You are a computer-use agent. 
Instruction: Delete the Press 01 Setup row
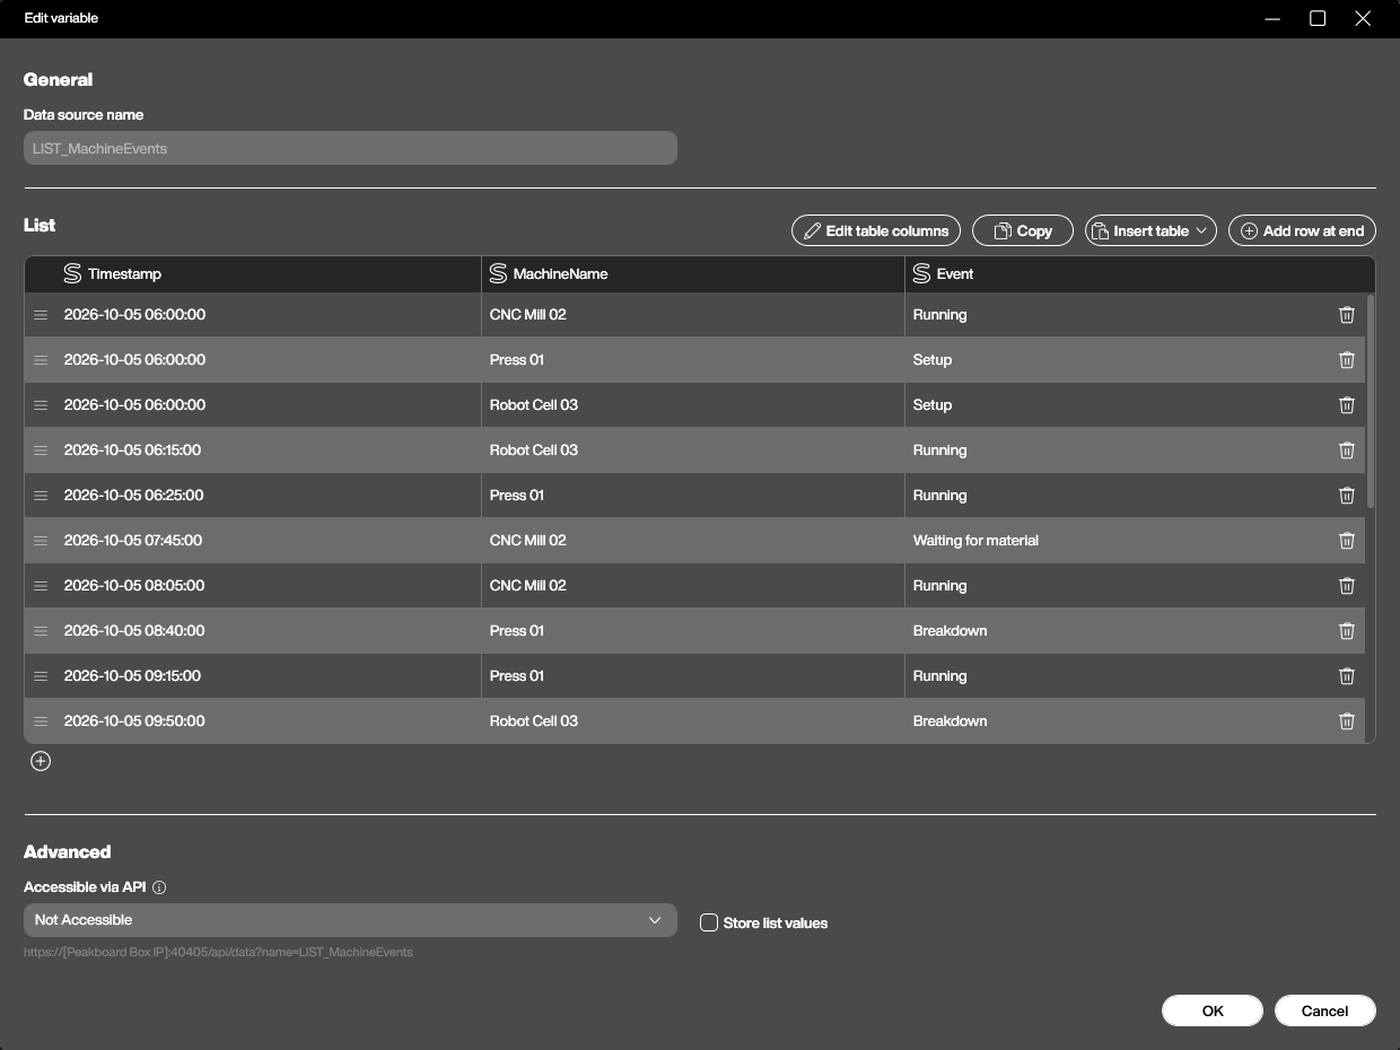coord(1346,360)
